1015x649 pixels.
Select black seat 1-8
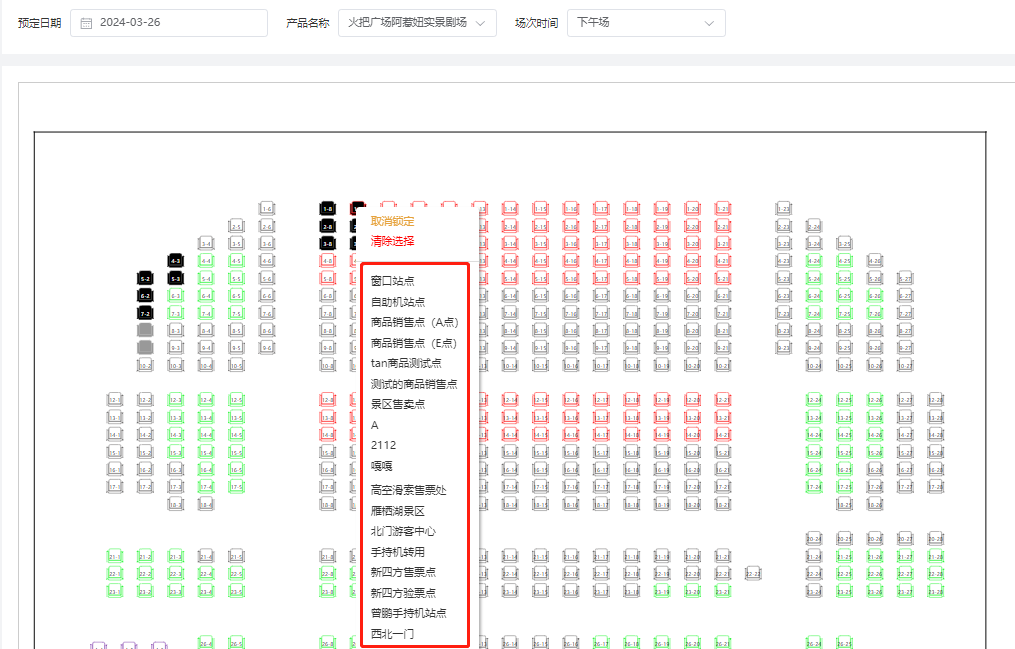[x=327, y=209]
